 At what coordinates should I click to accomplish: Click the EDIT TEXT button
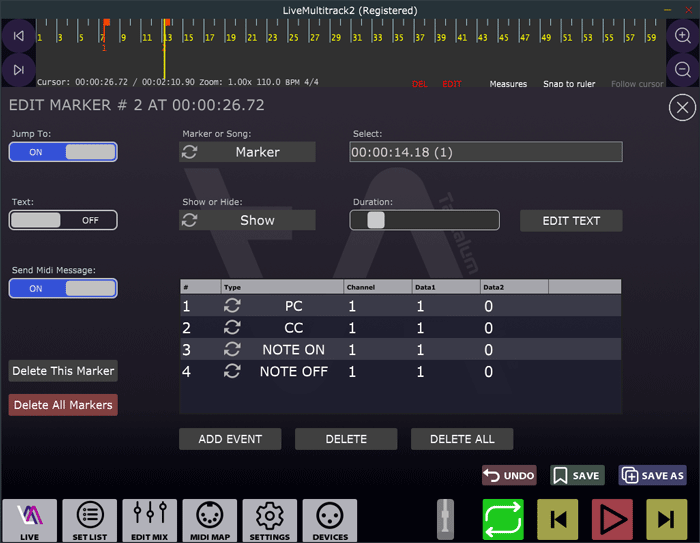[x=571, y=221]
